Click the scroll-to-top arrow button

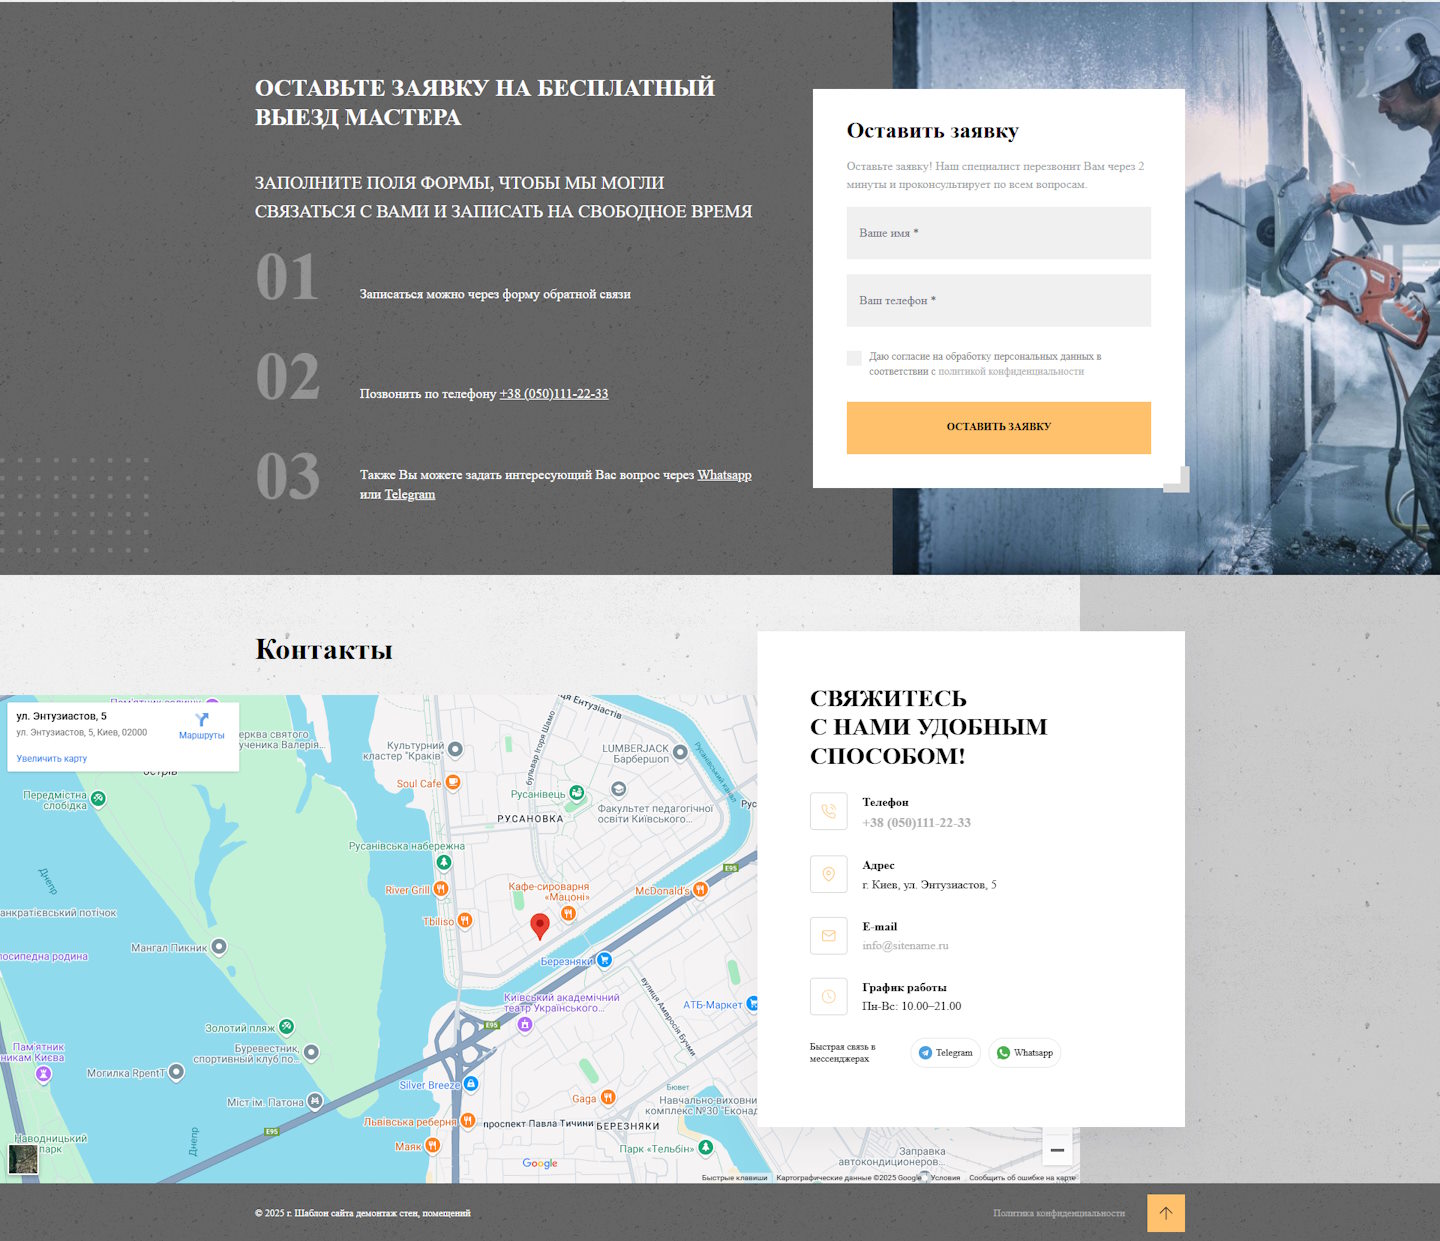[1166, 1213]
